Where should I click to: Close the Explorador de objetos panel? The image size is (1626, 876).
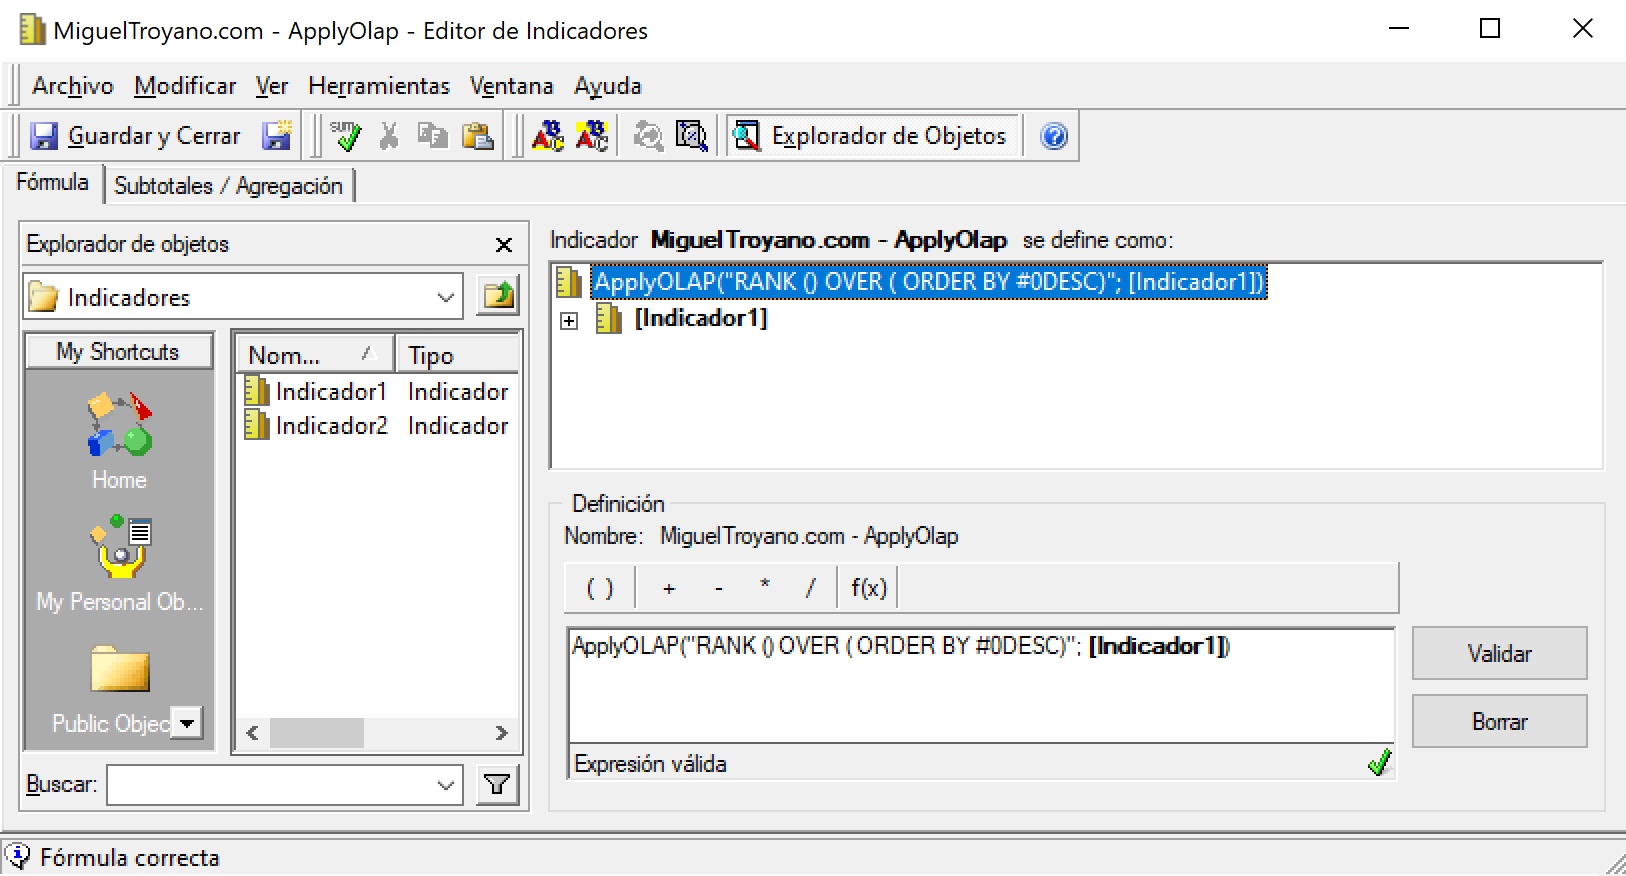click(x=504, y=245)
